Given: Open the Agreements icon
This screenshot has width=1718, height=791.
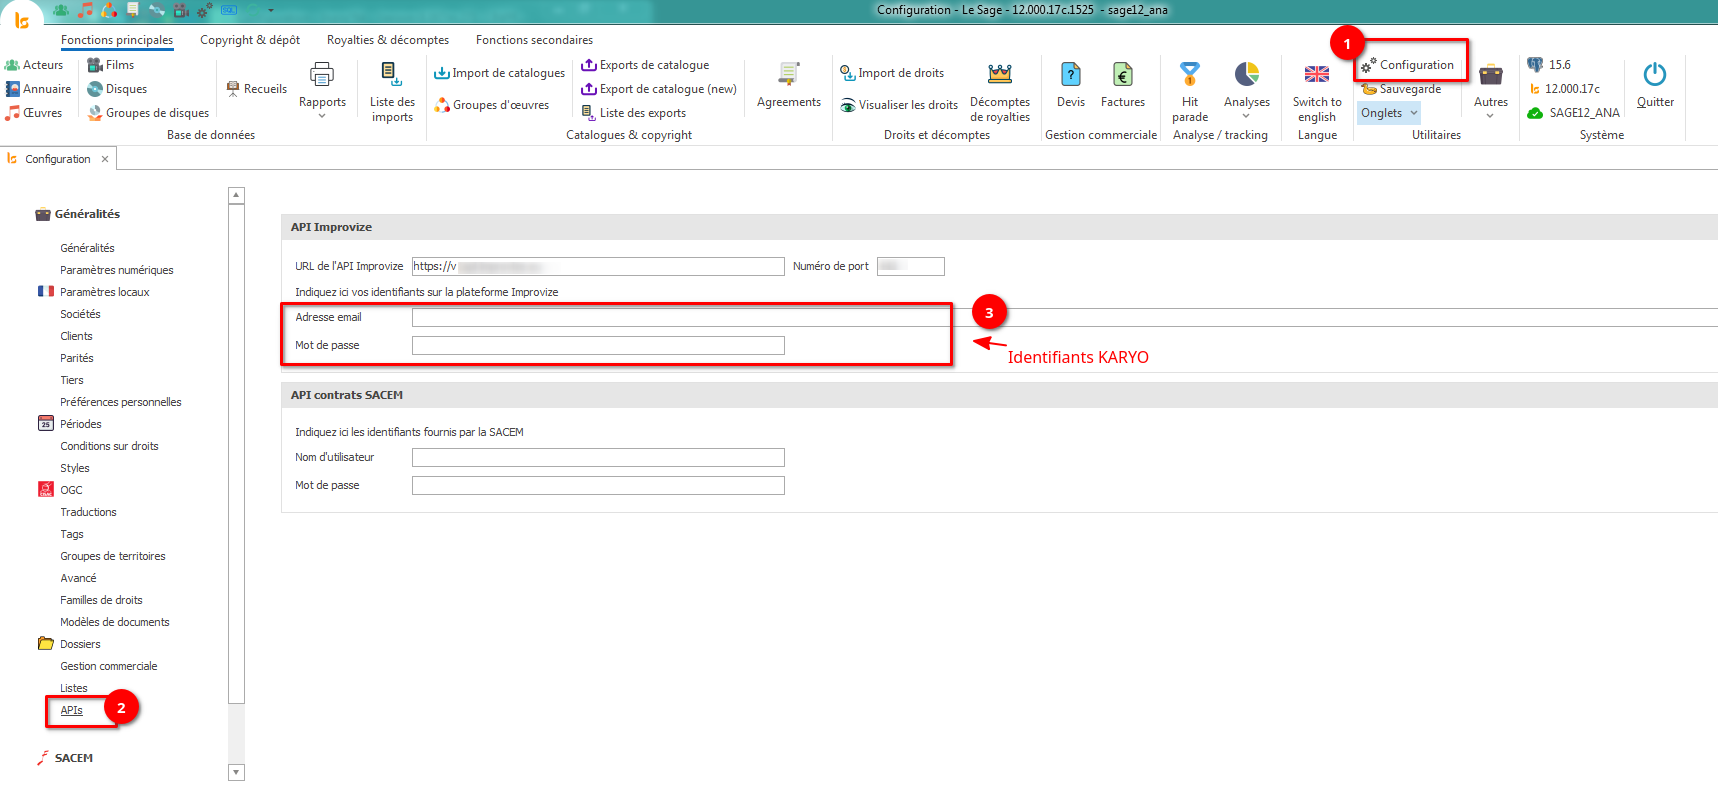Looking at the screenshot, I should pos(788,75).
